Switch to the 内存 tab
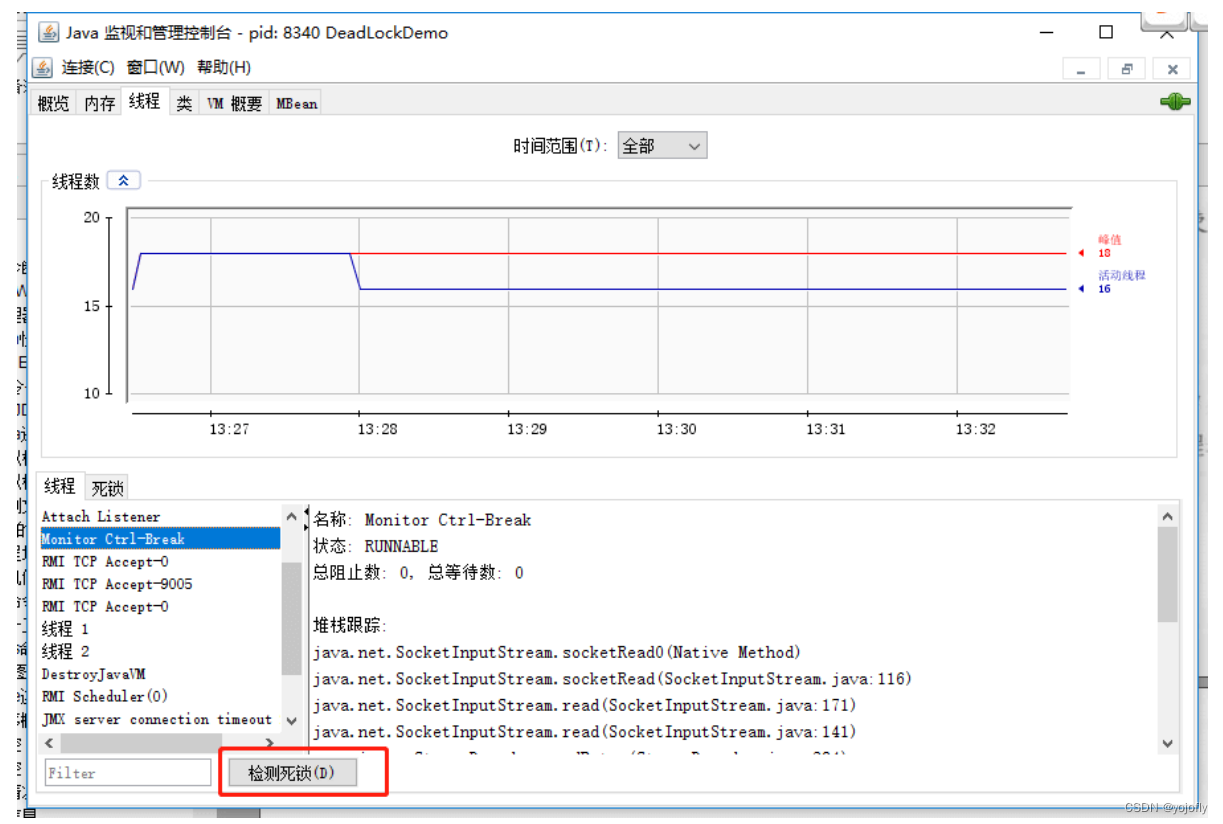This screenshot has height=824, width=1223. pyautogui.click(x=99, y=103)
